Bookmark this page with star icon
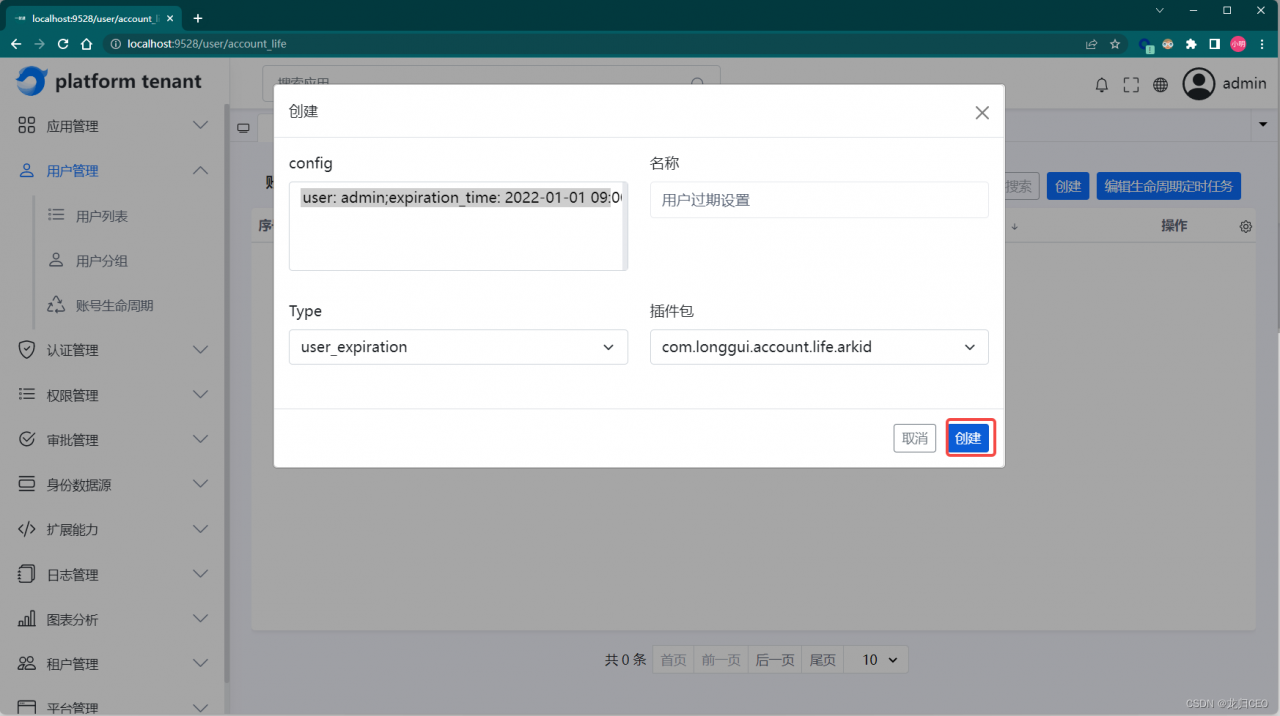This screenshot has width=1280, height=716. click(x=1115, y=44)
